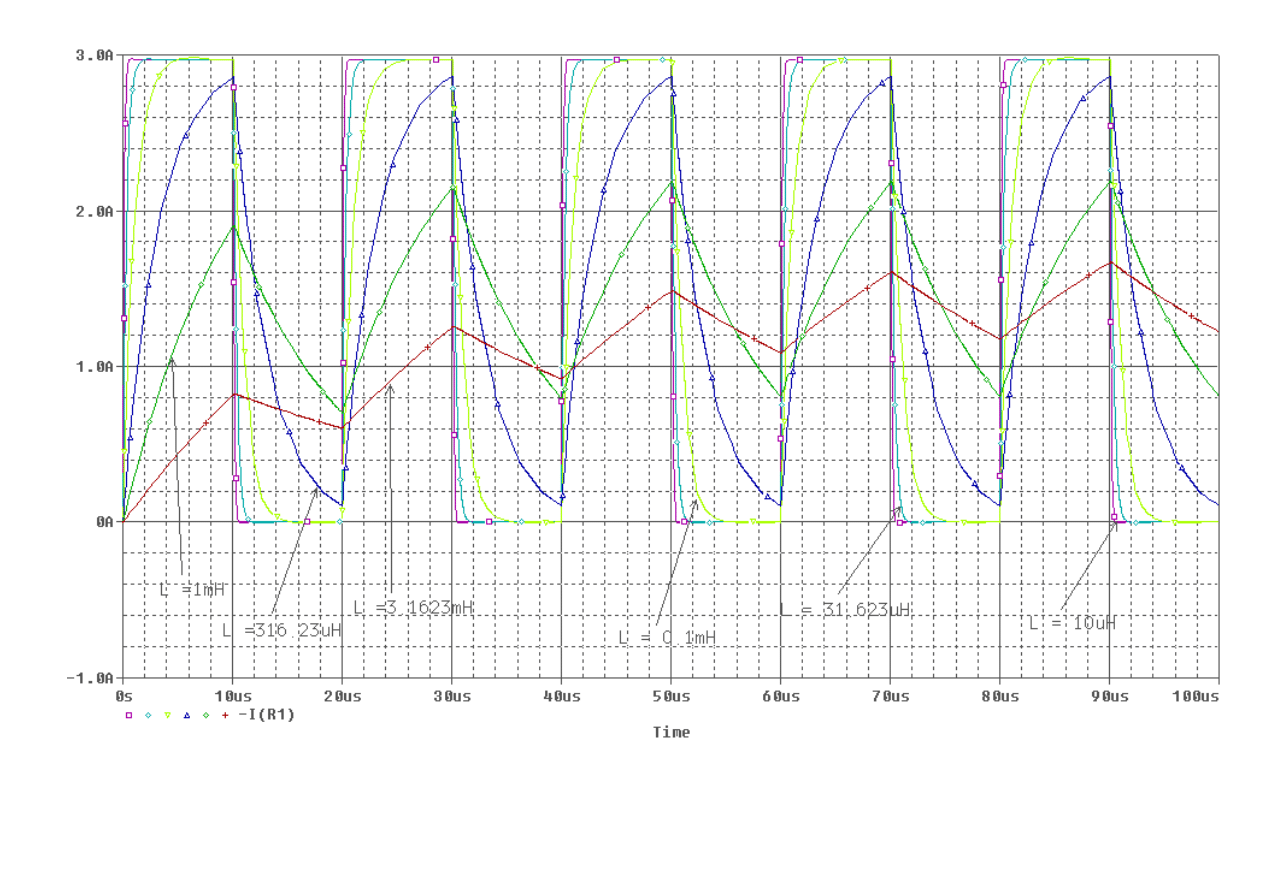Select the 'L = 10uH' annotation label
The width and height of the screenshot is (1263, 893).
click(1072, 623)
